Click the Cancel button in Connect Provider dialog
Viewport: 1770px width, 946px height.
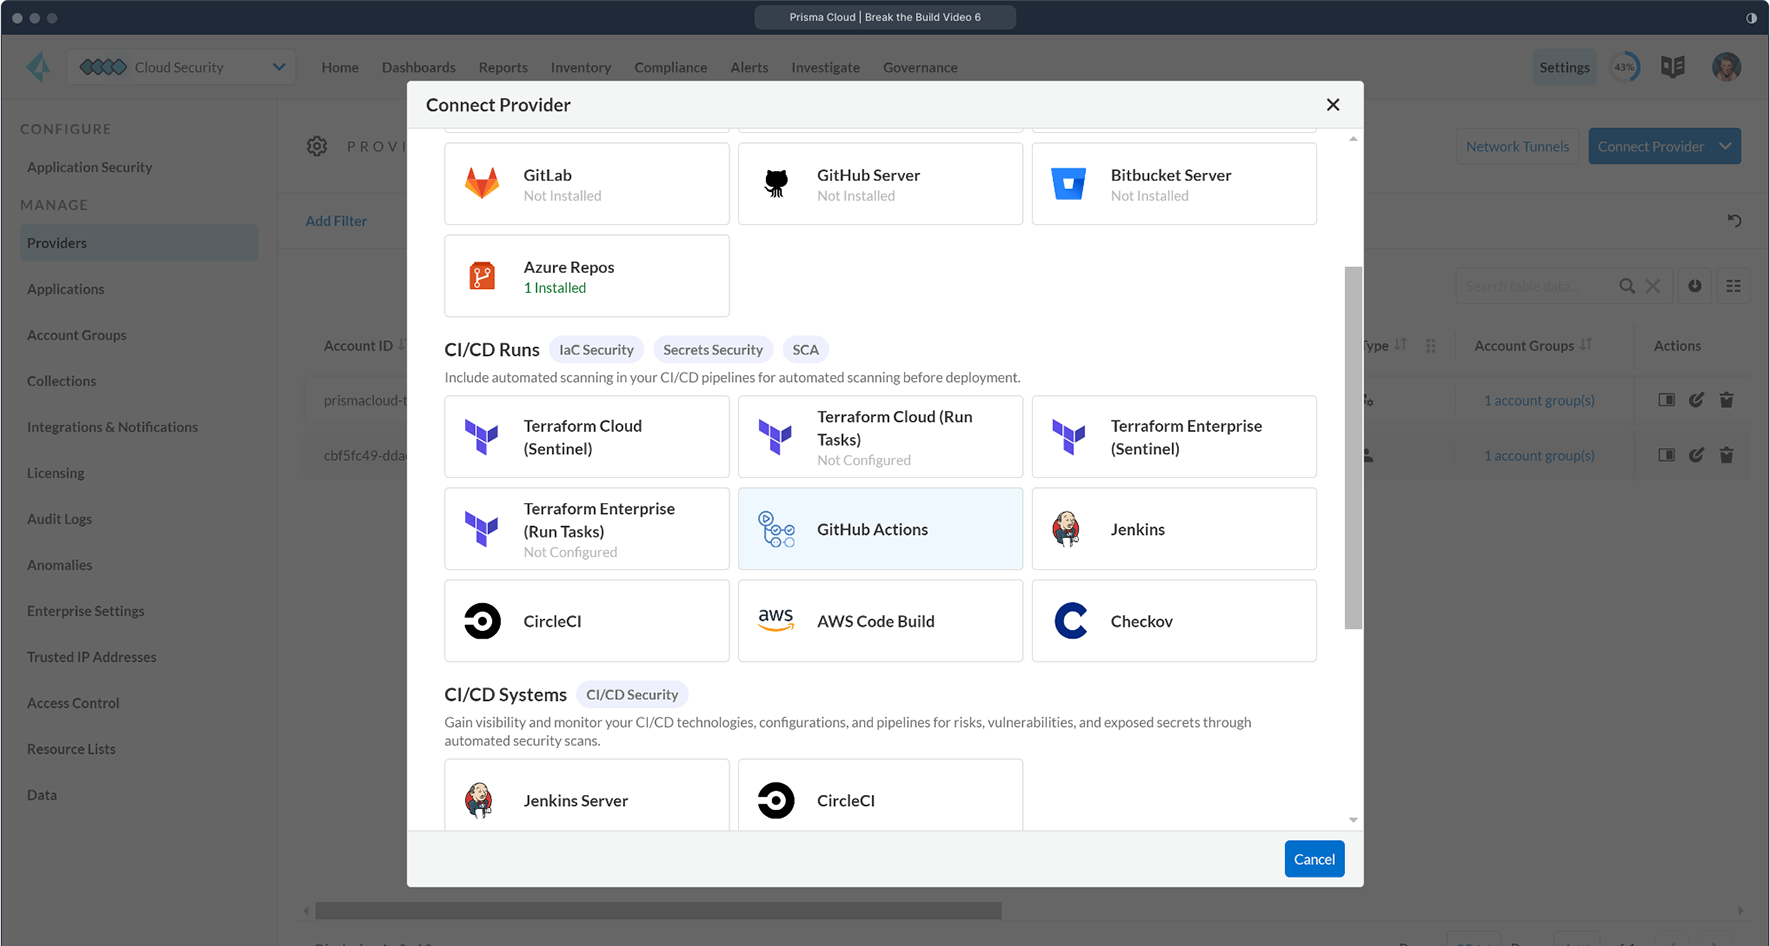click(1314, 858)
